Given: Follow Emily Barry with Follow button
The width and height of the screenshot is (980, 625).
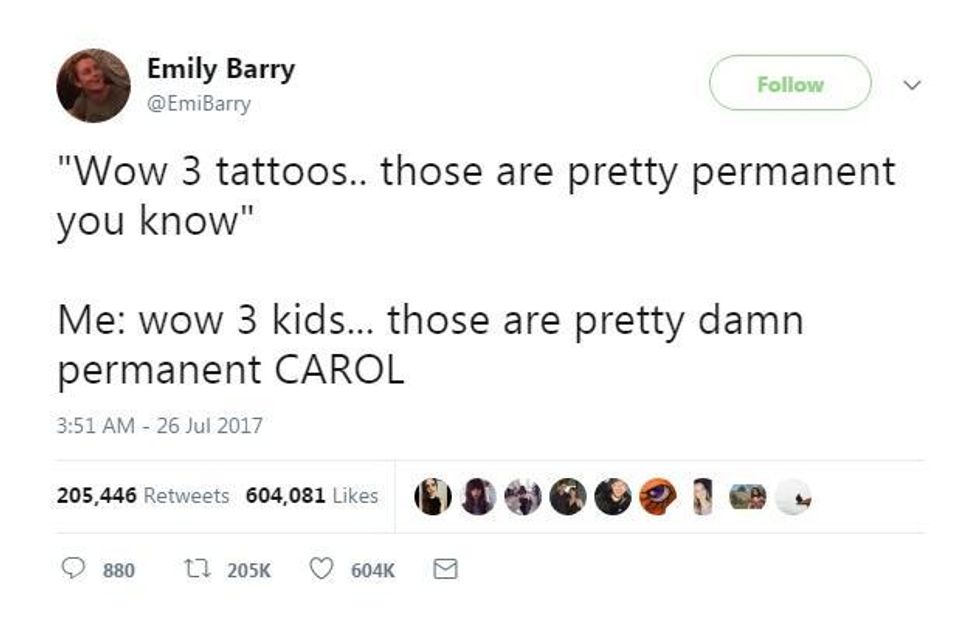Looking at the screenshot, I should coord(790,82).
